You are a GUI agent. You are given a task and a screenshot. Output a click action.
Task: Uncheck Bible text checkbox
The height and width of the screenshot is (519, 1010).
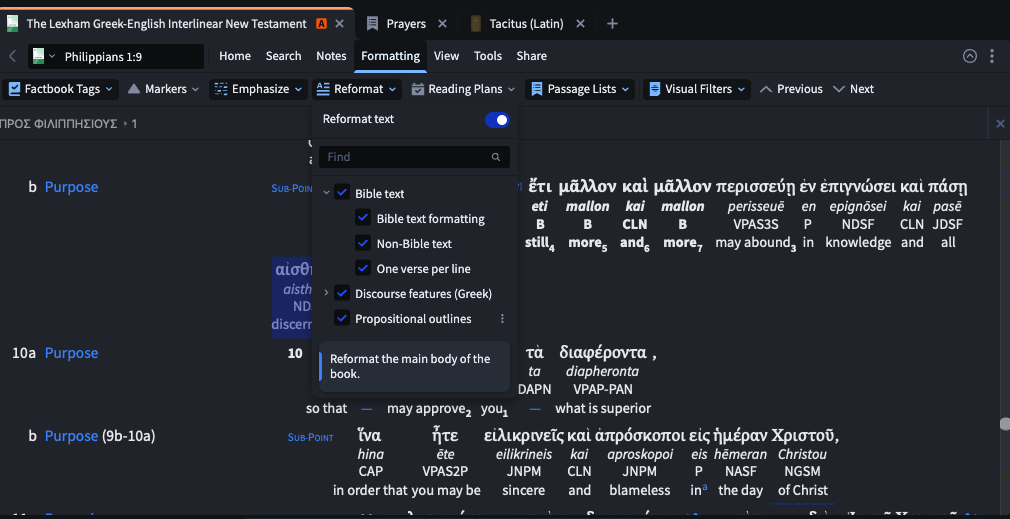click(x=342, y=193)
